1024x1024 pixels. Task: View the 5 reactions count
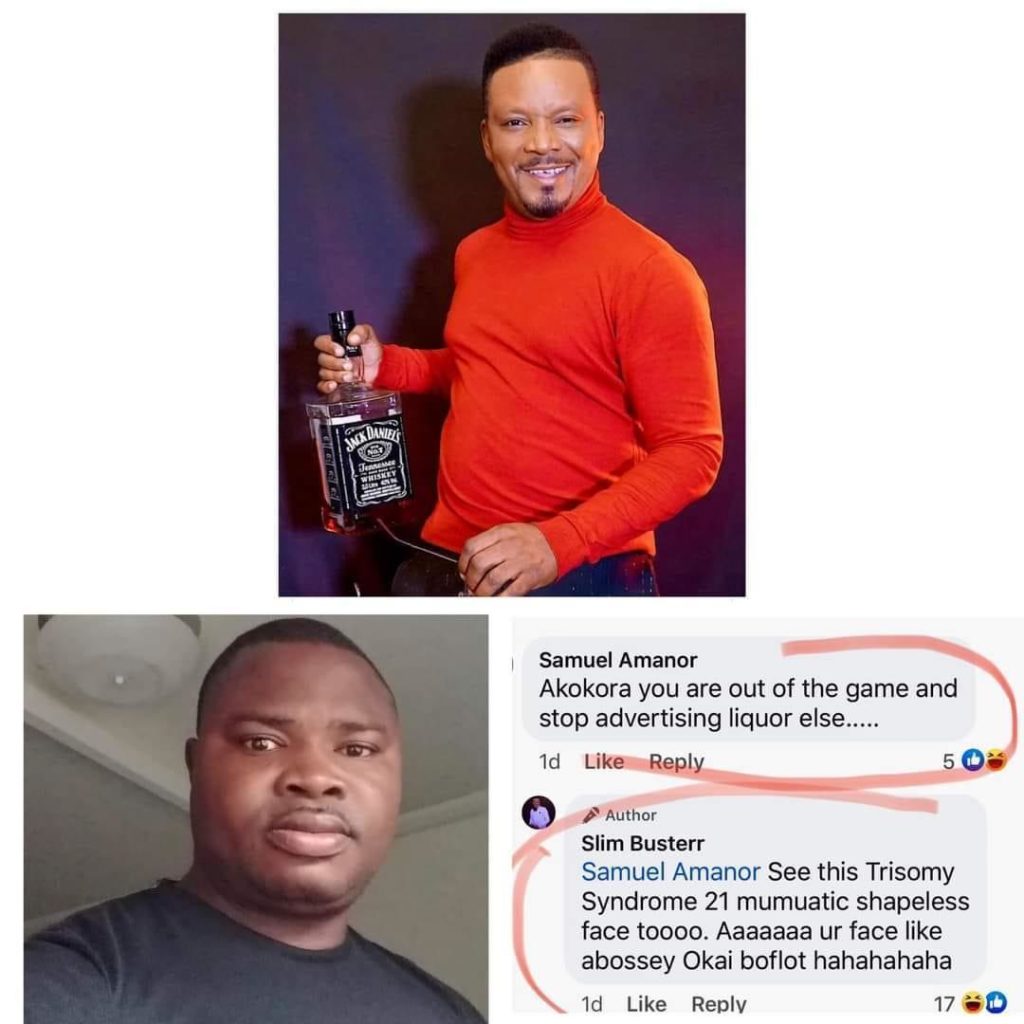949,761
